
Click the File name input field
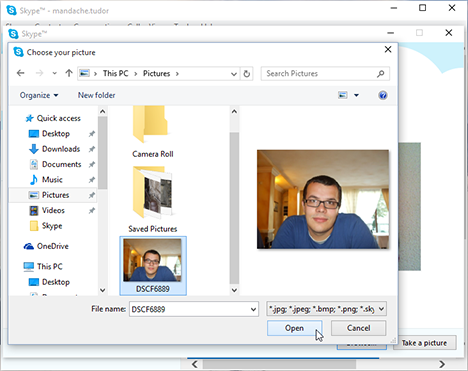coord(190,309)
